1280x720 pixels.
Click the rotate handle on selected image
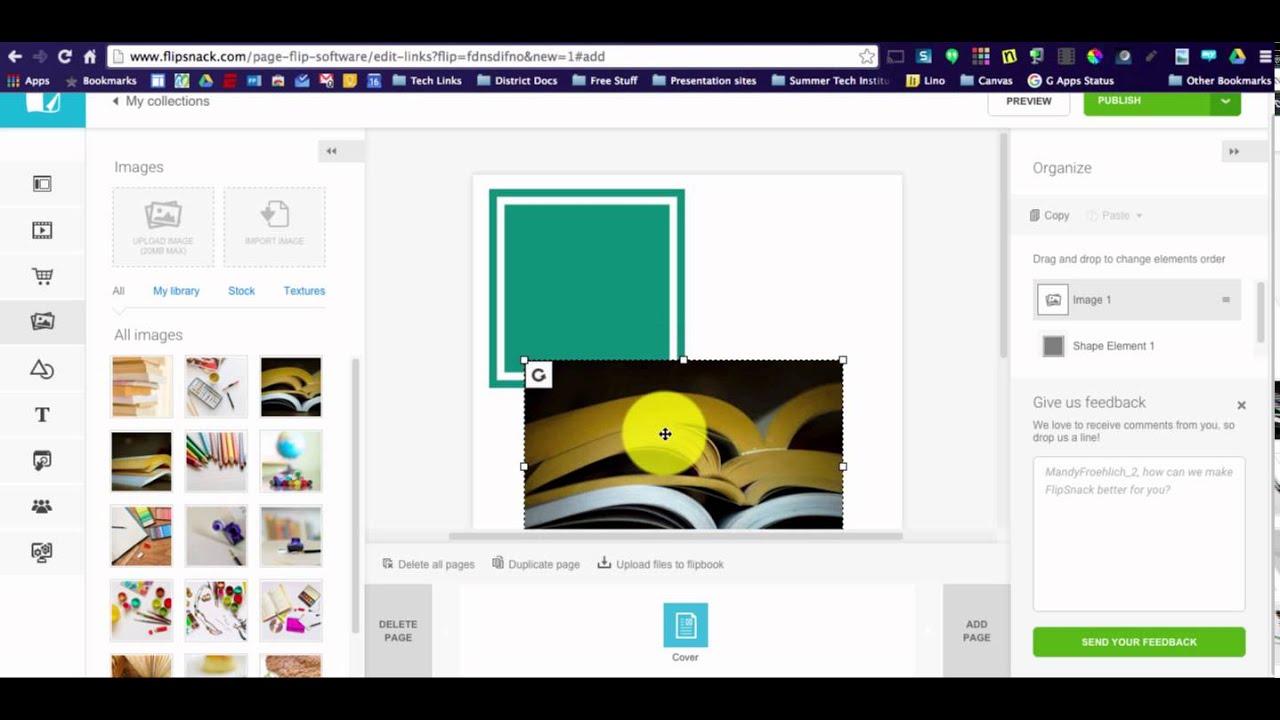click(x=538, y=375)
